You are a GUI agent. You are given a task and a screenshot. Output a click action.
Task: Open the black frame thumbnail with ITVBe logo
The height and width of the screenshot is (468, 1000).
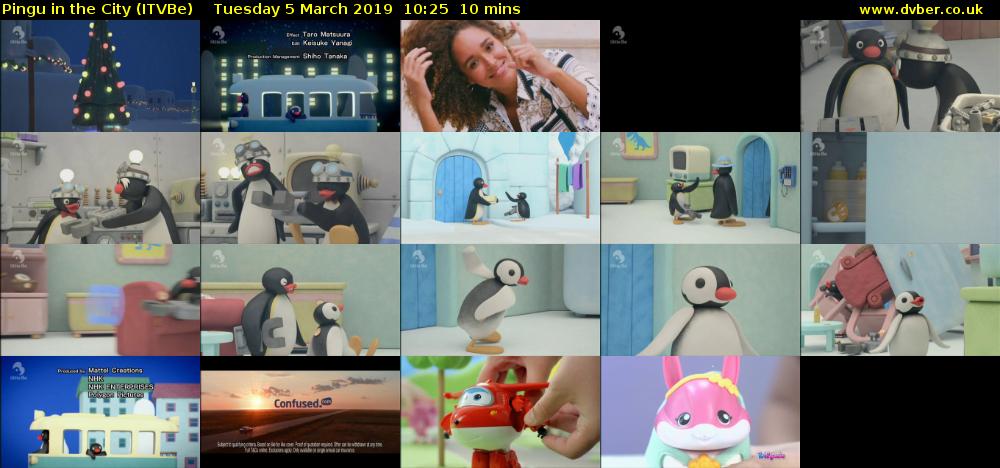pos(700,76)
